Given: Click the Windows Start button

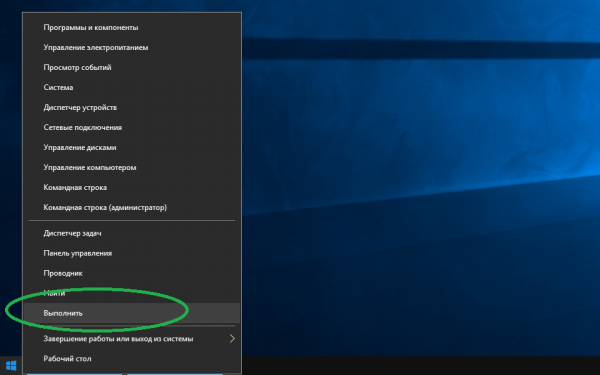Looking at the screenshot, I should pyautogui.click(x=11, y=365).
